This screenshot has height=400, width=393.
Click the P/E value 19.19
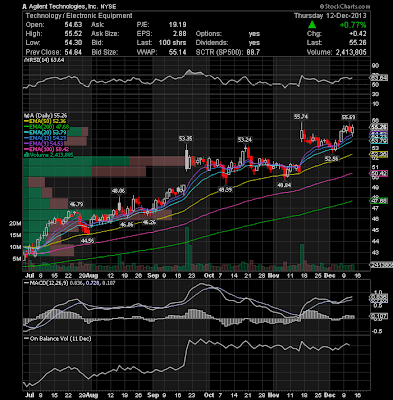pyautogui.click(x=177, y=25)
